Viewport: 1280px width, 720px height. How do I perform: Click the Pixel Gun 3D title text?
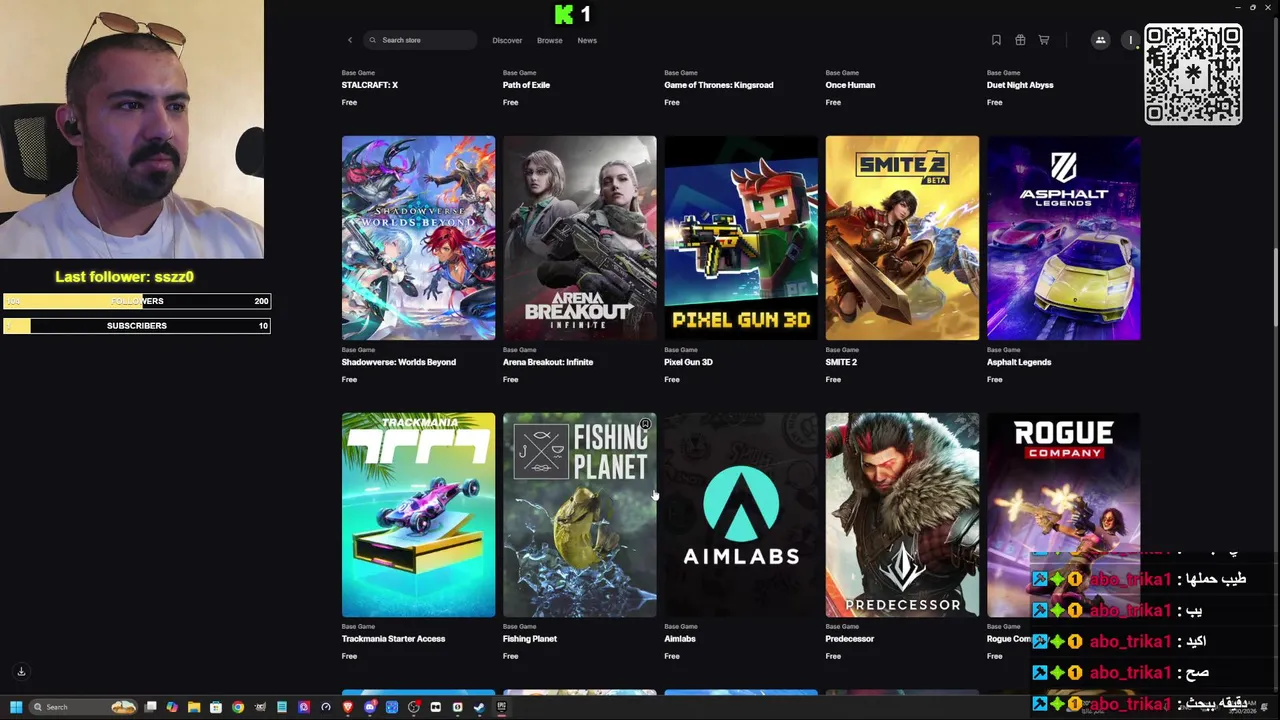click(x=689, y=362)
